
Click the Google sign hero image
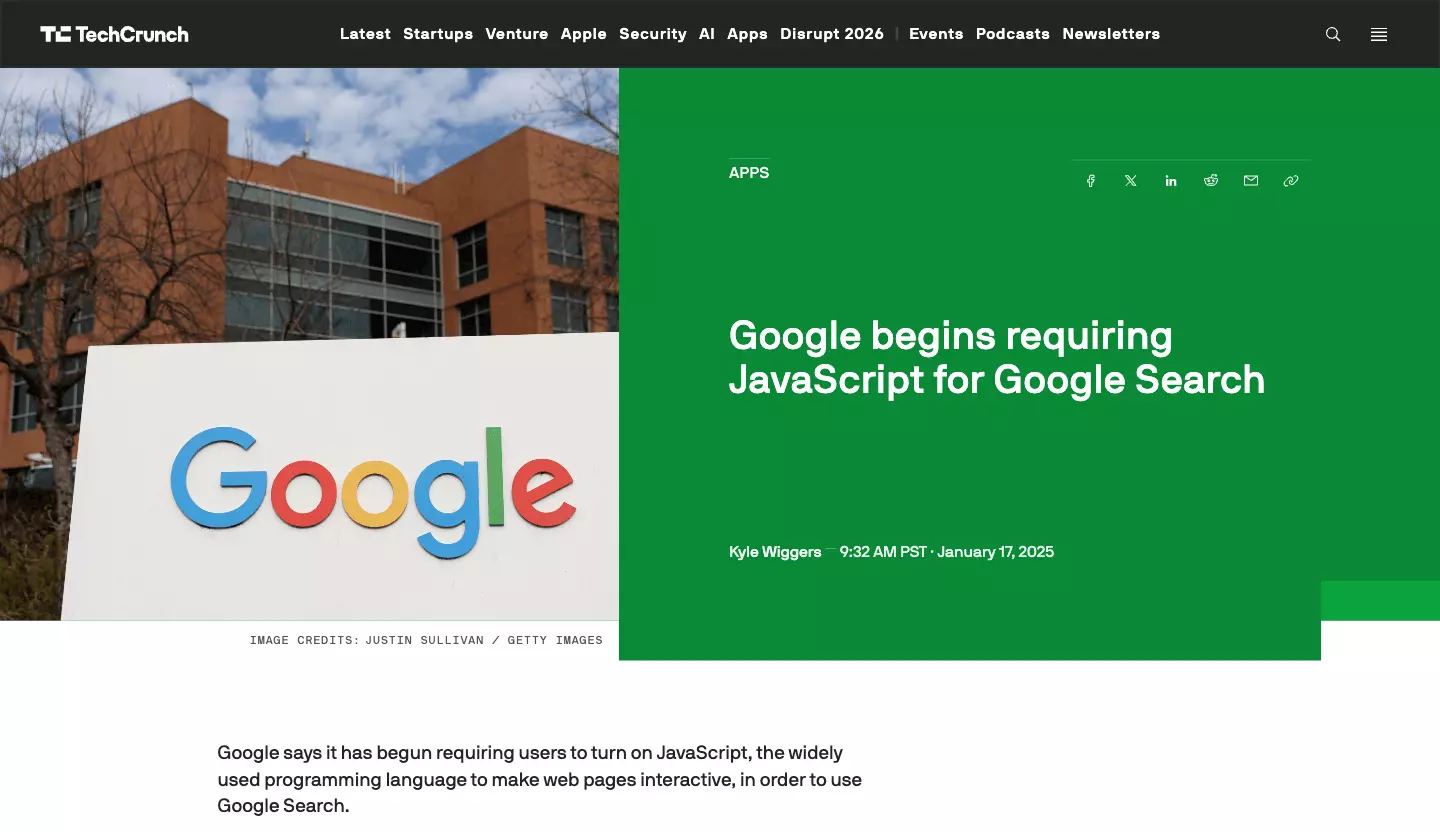pos(309,344)
